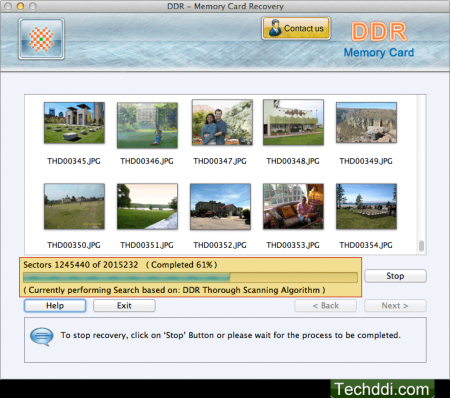The image size is (450, 398).
Task: Click the file list vertical scrollbar handle
Action: [x=422, y=246]
